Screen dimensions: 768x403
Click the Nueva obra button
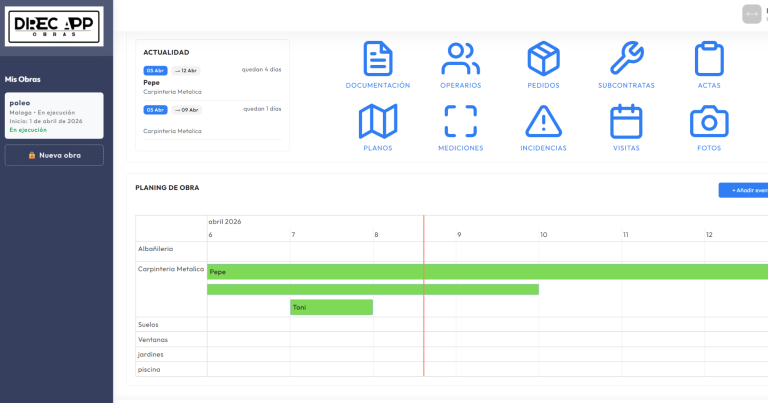[x=54, y=155]
